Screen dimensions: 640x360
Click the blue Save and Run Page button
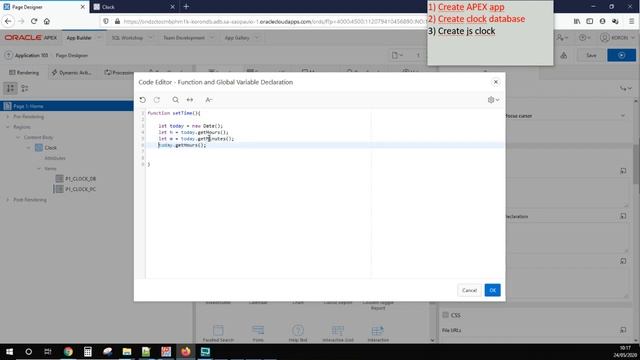point(621,55)
